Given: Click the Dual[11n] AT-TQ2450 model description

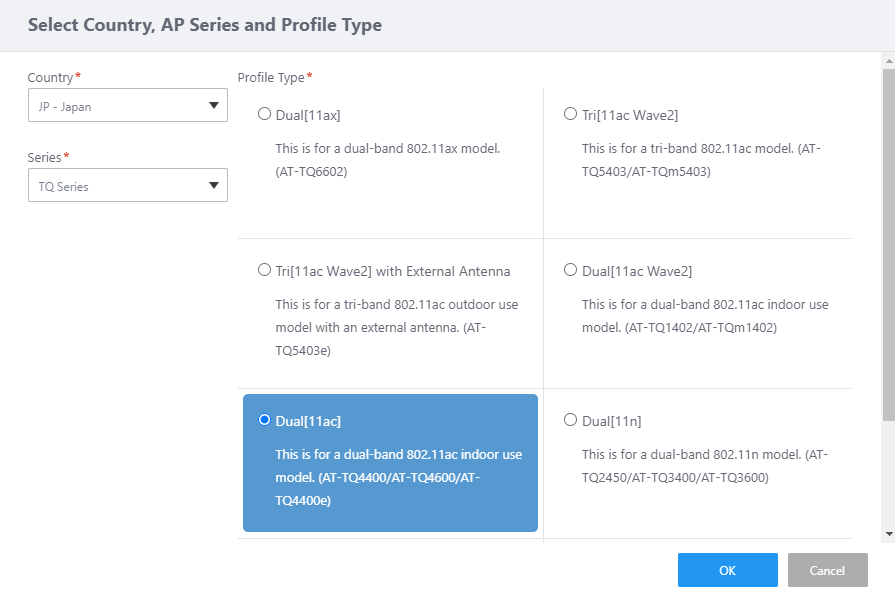Looking at the screenshot, I should tap(704, 466).
